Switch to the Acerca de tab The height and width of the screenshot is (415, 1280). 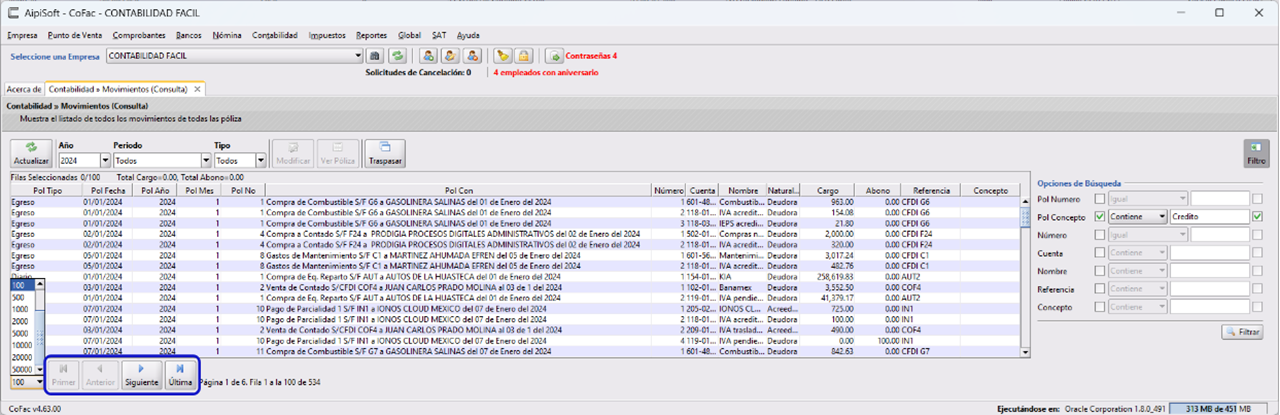pyautogui.click(x=24, y=89)
